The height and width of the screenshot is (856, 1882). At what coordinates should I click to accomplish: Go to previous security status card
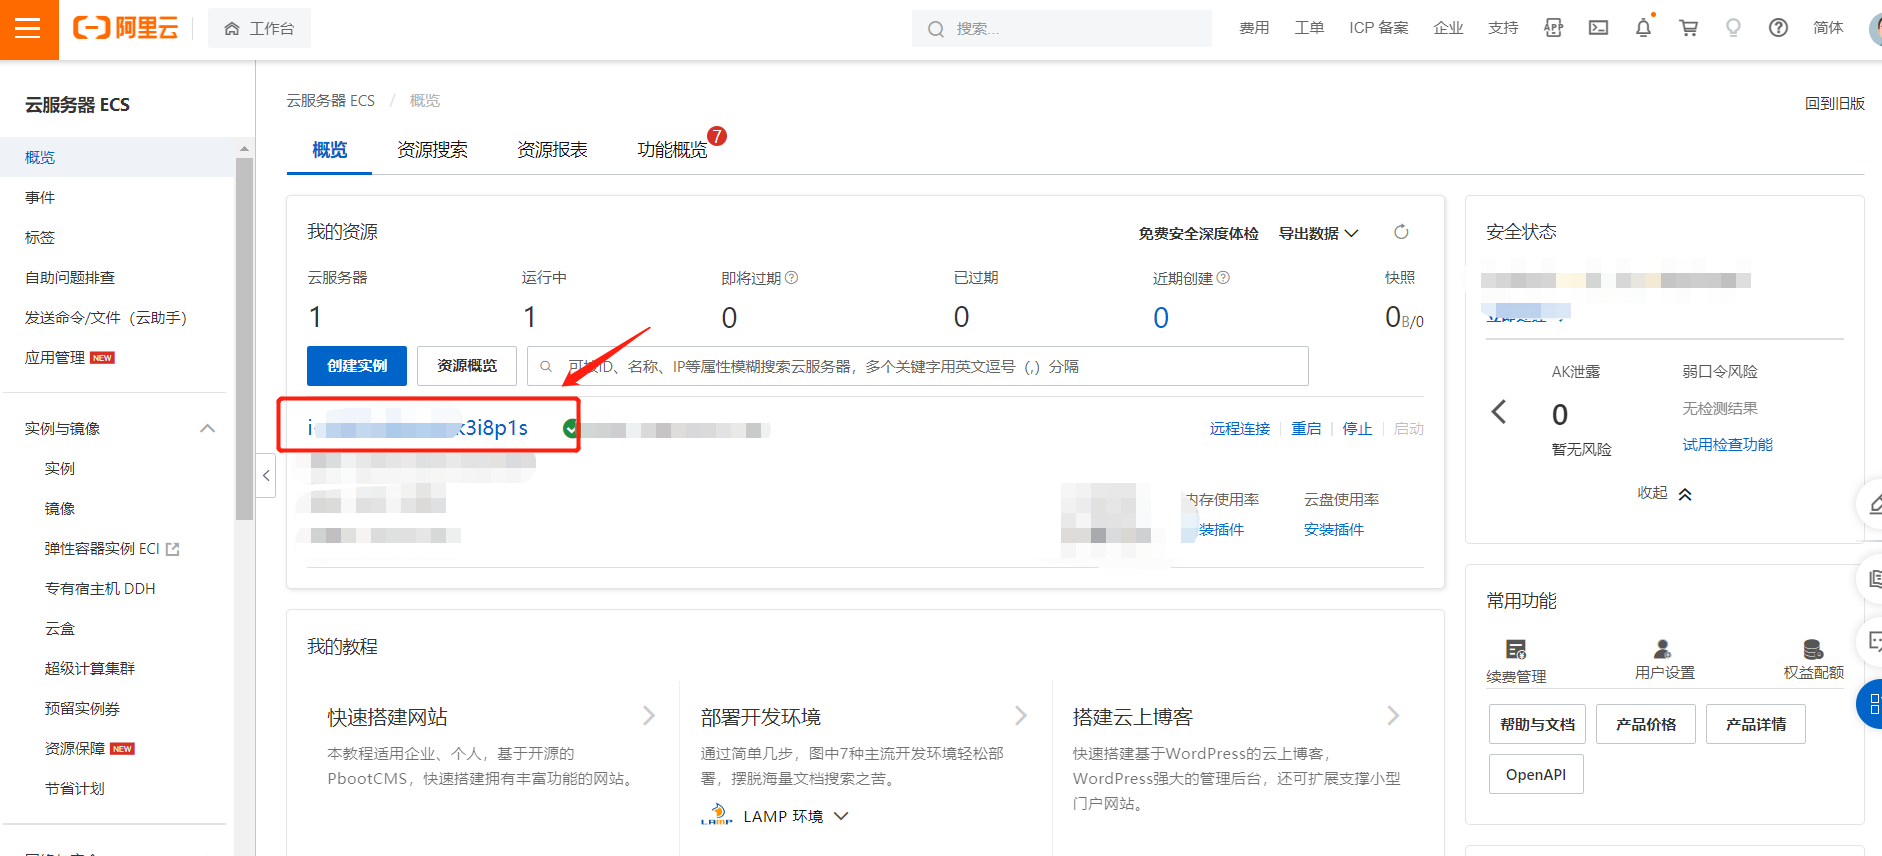[1499, 411]
